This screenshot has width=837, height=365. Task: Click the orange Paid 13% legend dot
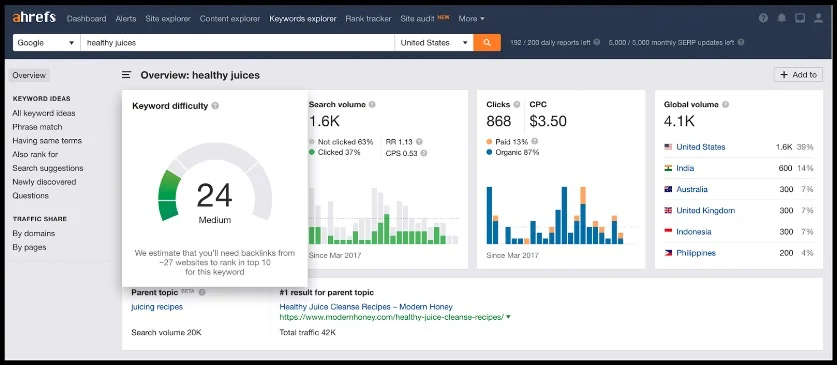tap(489, 141)
